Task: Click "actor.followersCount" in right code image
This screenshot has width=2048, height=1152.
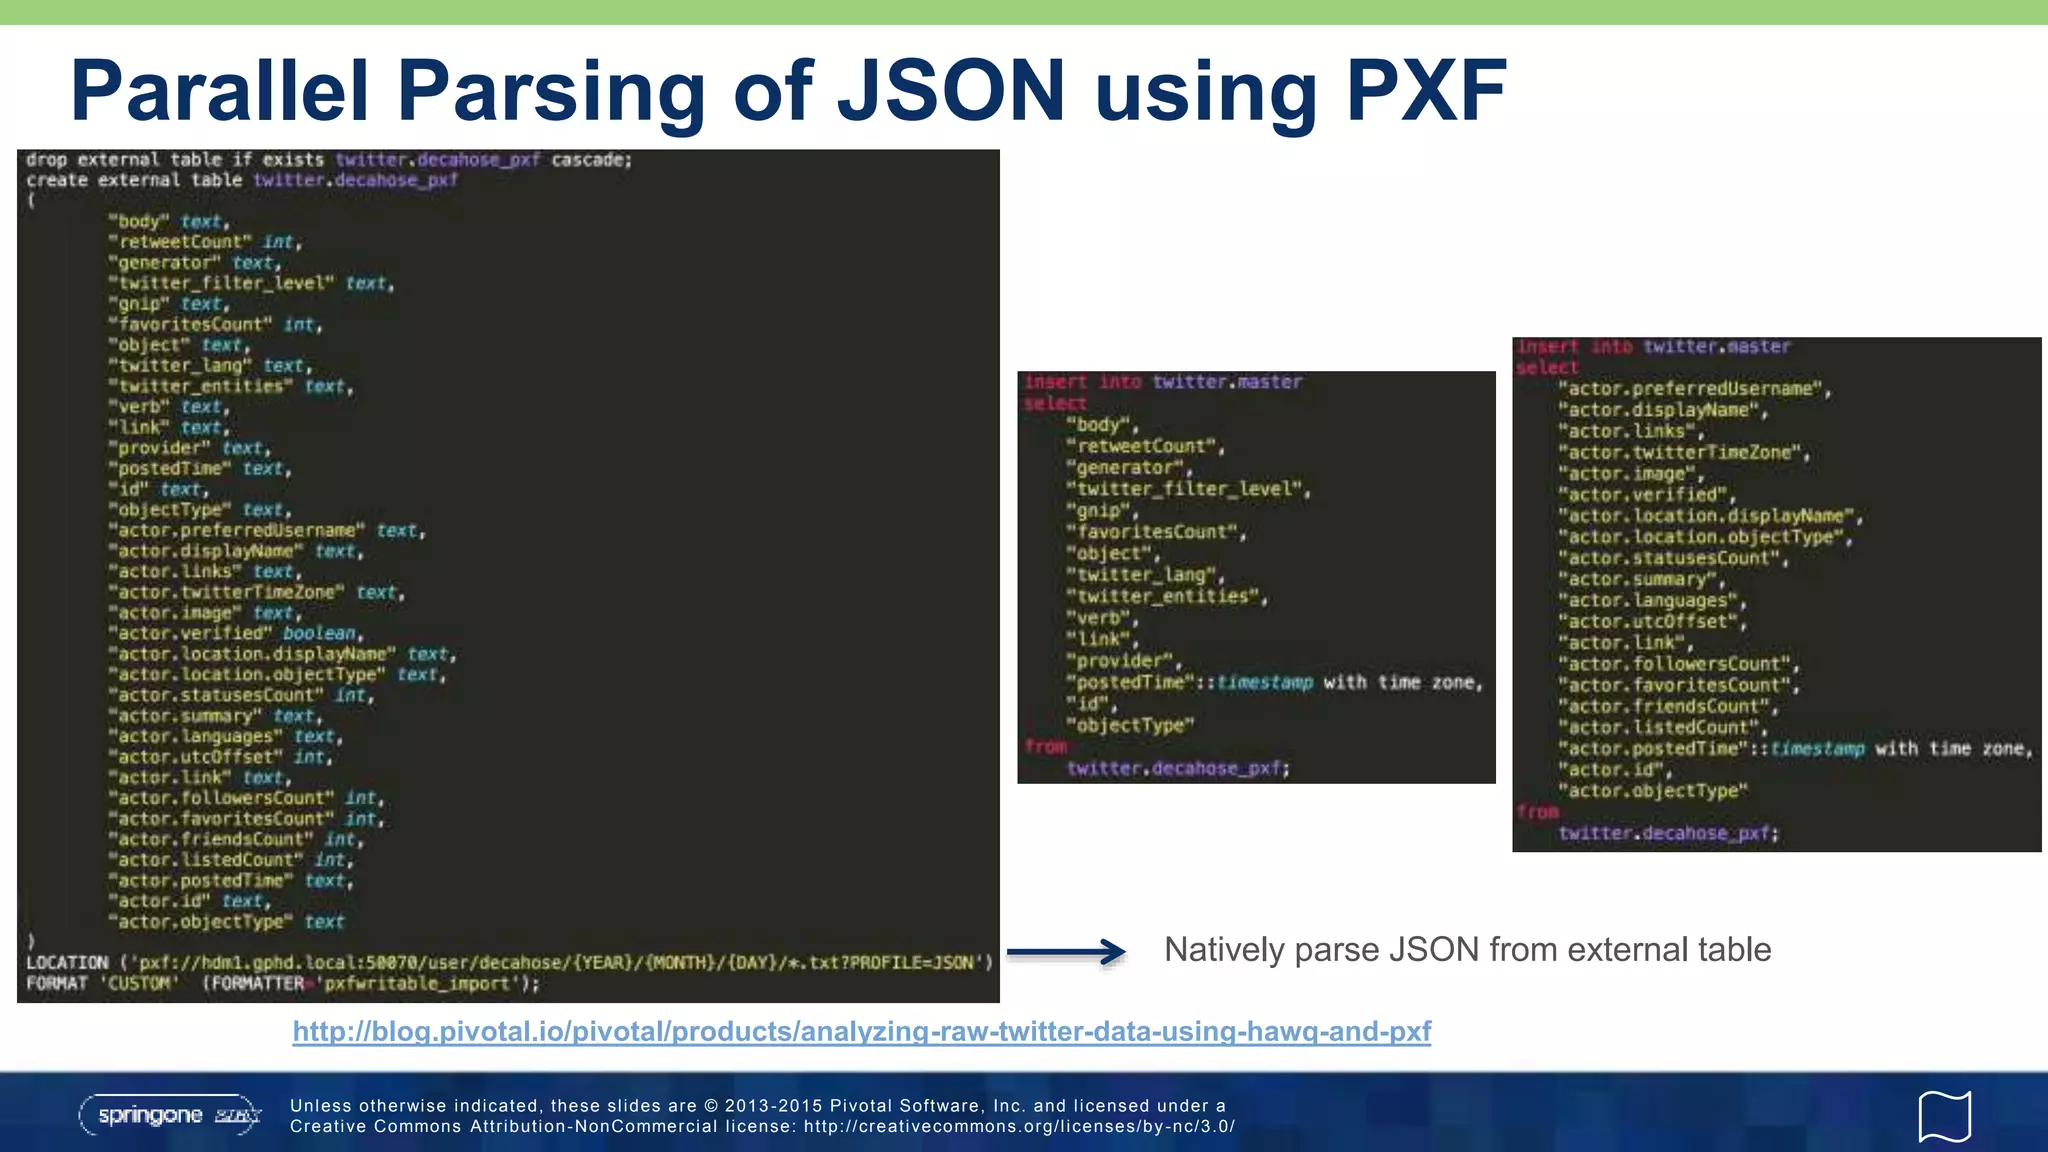Action: (x=1680, y=664)
